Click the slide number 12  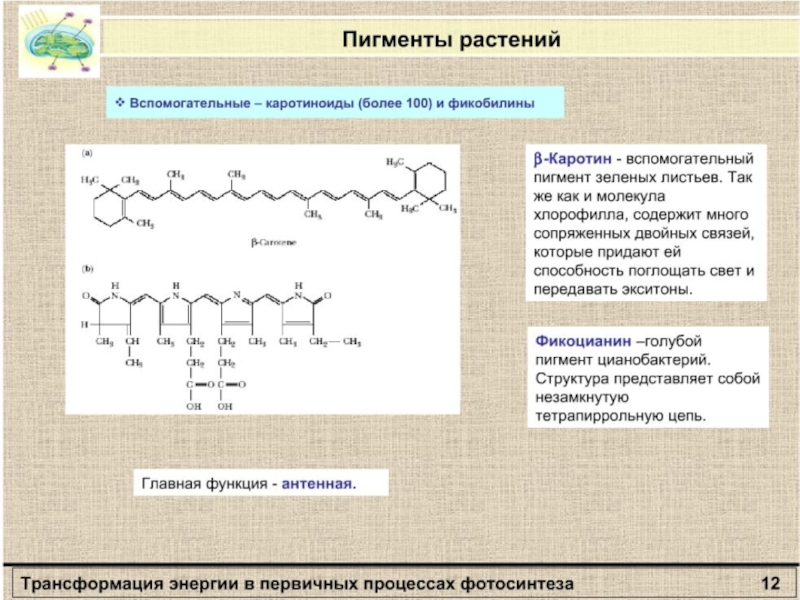tap(770, 583)
